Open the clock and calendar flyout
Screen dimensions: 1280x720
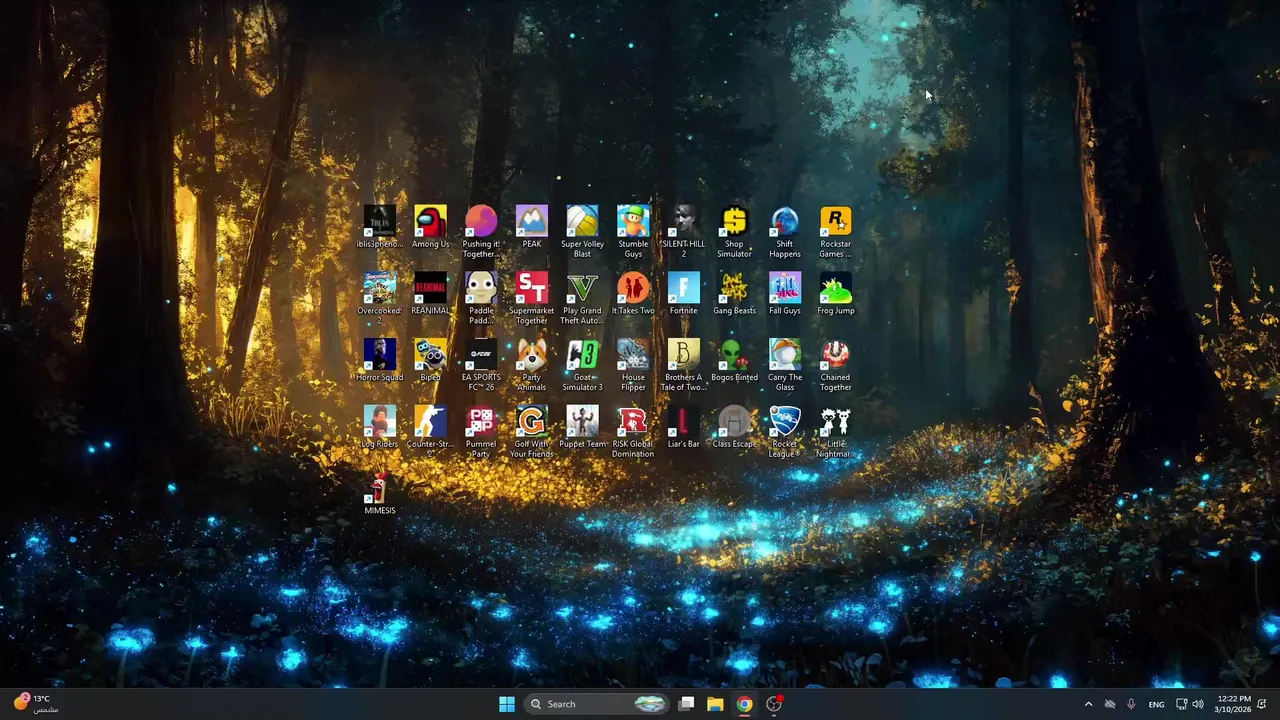pos(1234,704)
